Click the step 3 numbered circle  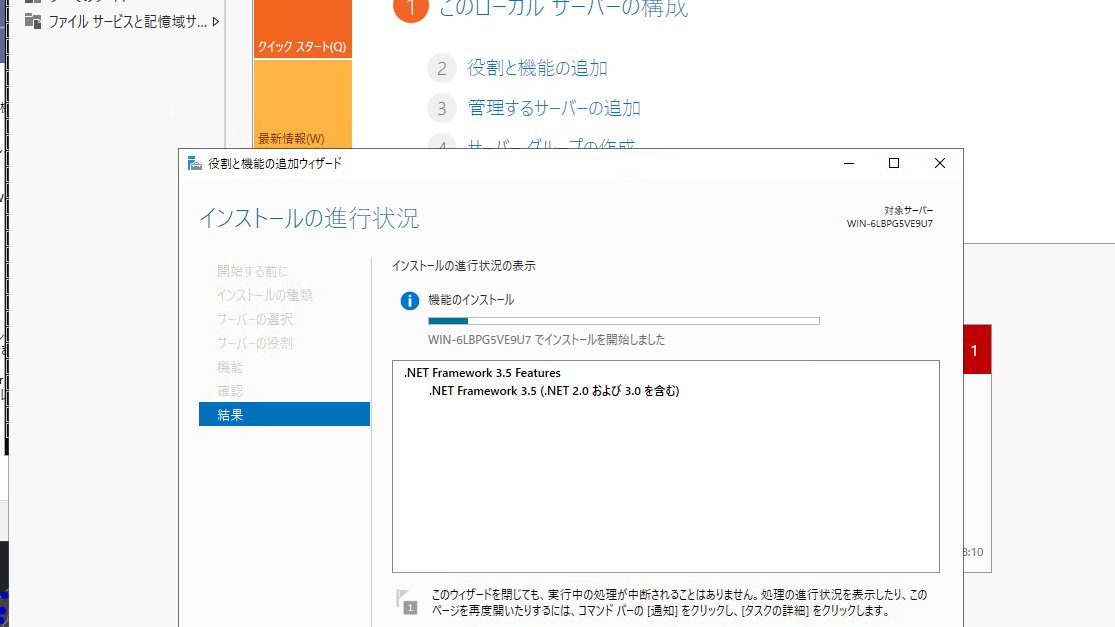(x=442, y=107)
